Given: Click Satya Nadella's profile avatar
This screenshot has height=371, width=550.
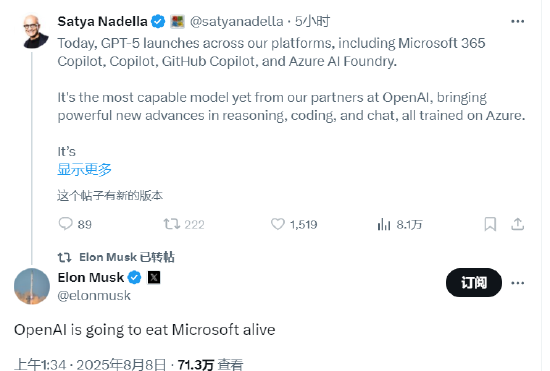Looking at the screenshot, I should [x=36, y=32].
